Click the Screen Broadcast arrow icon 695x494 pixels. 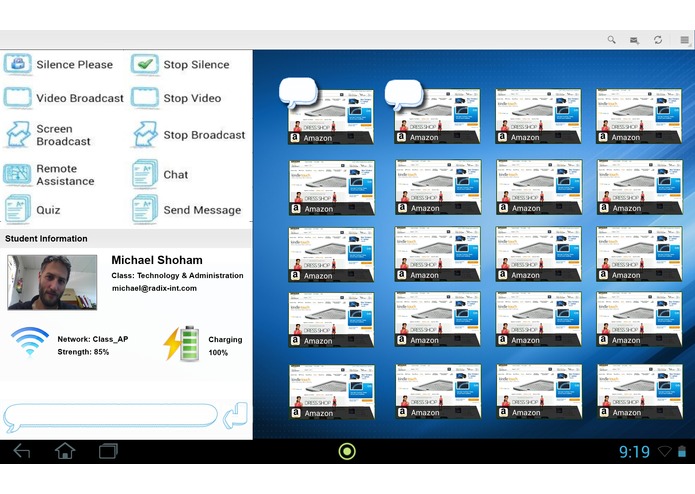[x=18, y=134]
